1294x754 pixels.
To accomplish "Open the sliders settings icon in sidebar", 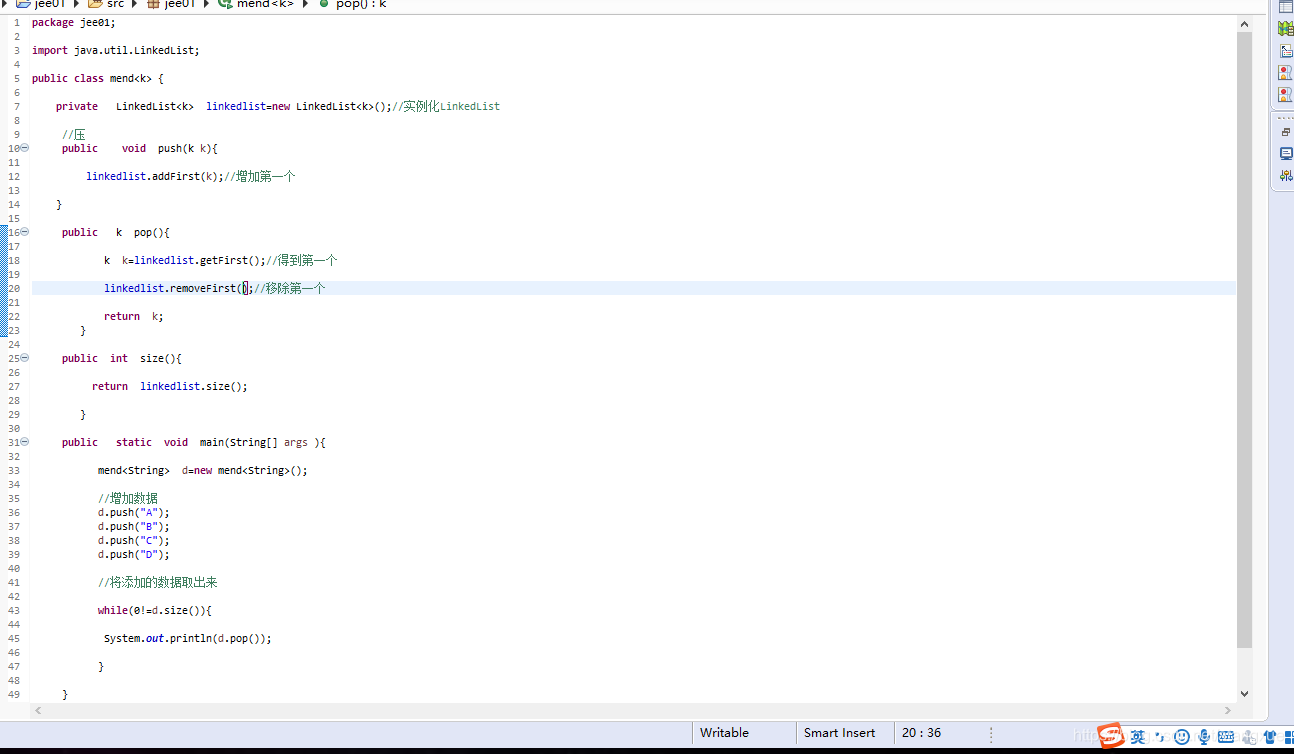I will 1286,176.
